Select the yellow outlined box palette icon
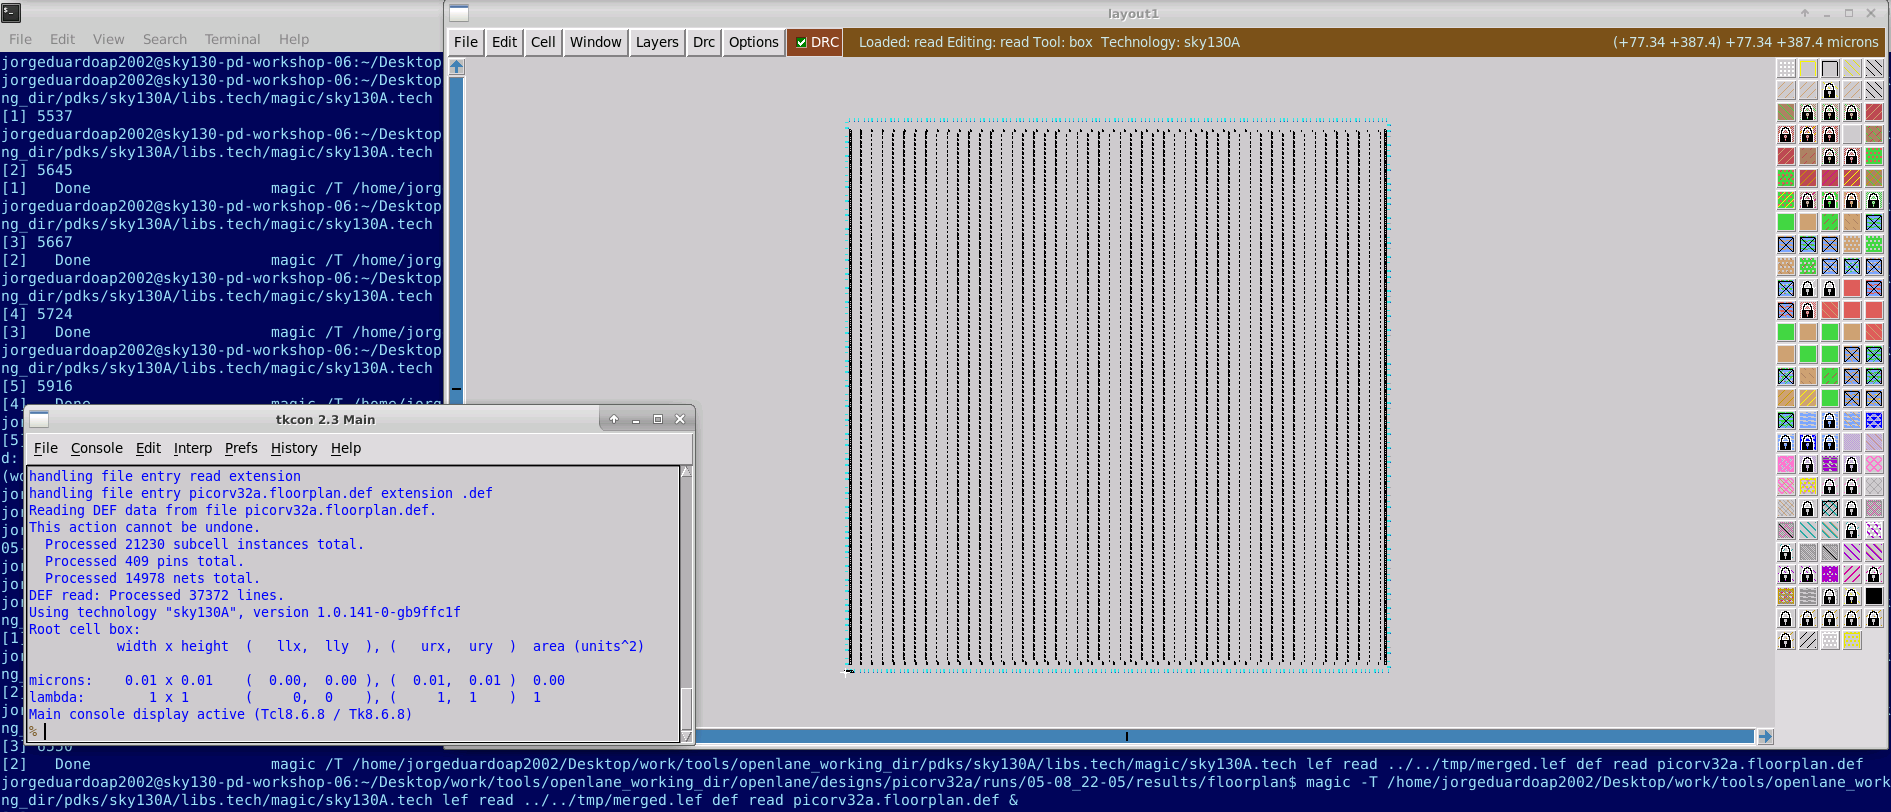 pos(1808,68)
